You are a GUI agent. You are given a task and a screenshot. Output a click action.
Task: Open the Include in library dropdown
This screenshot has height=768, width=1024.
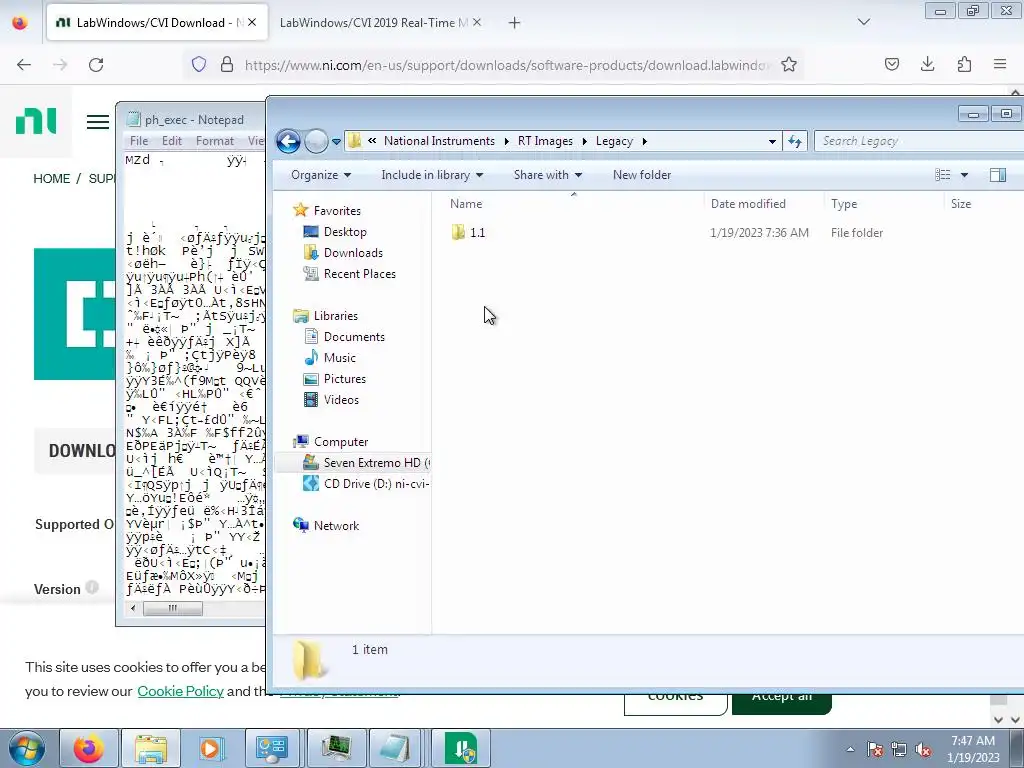coord(432,175)
